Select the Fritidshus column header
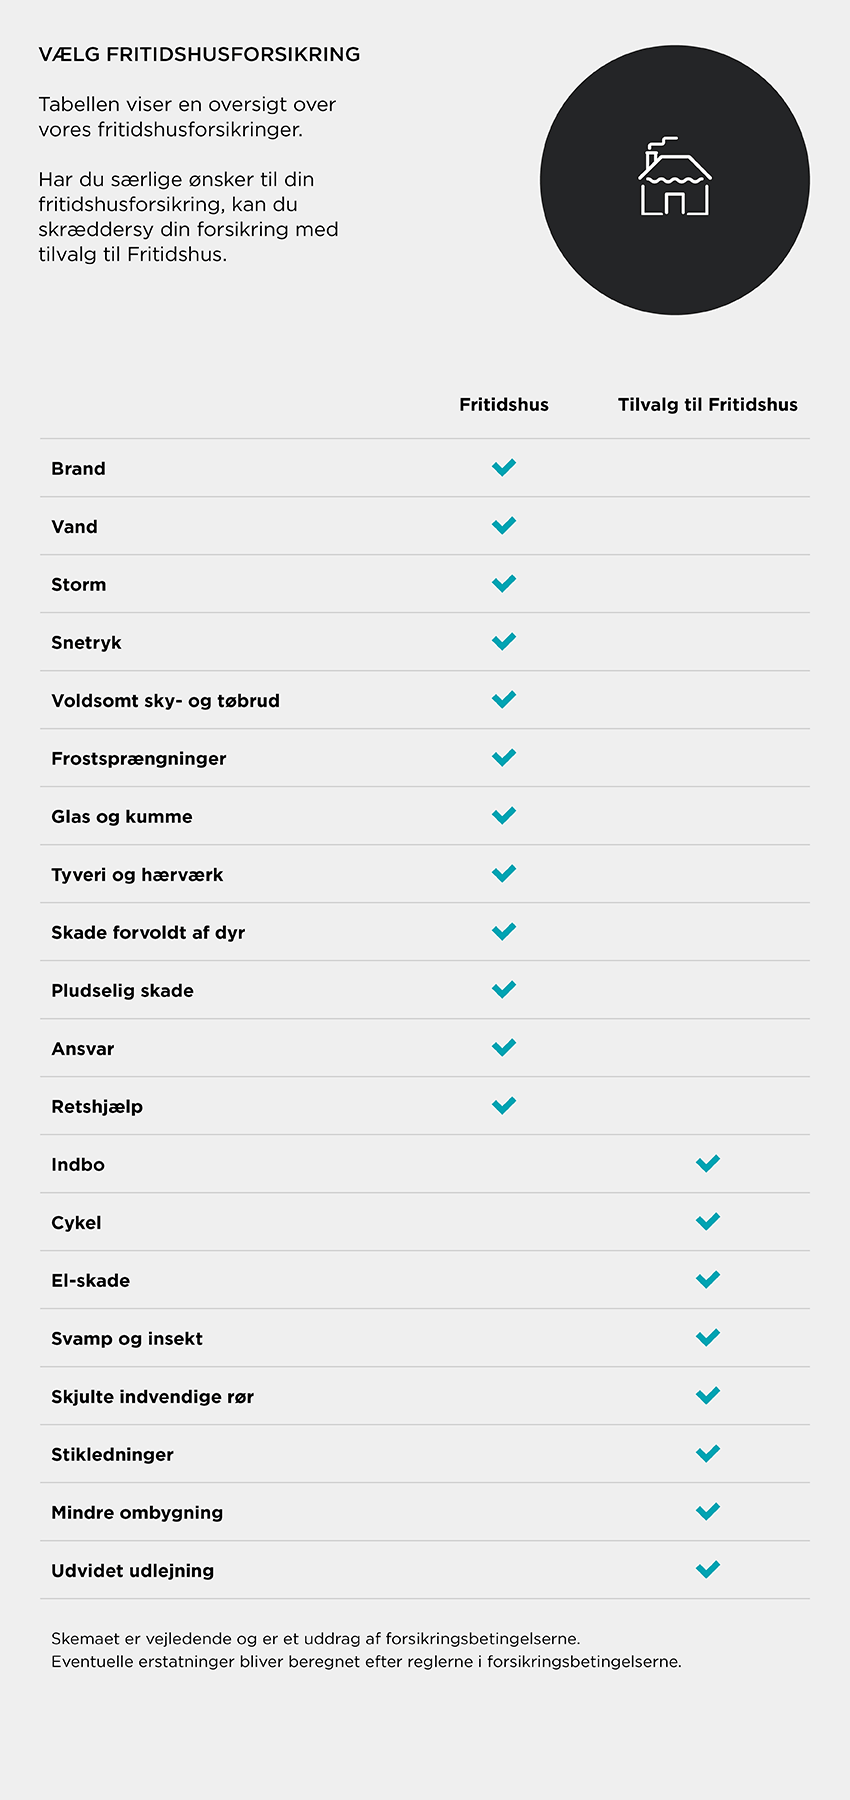 click(x=504, y=405)
